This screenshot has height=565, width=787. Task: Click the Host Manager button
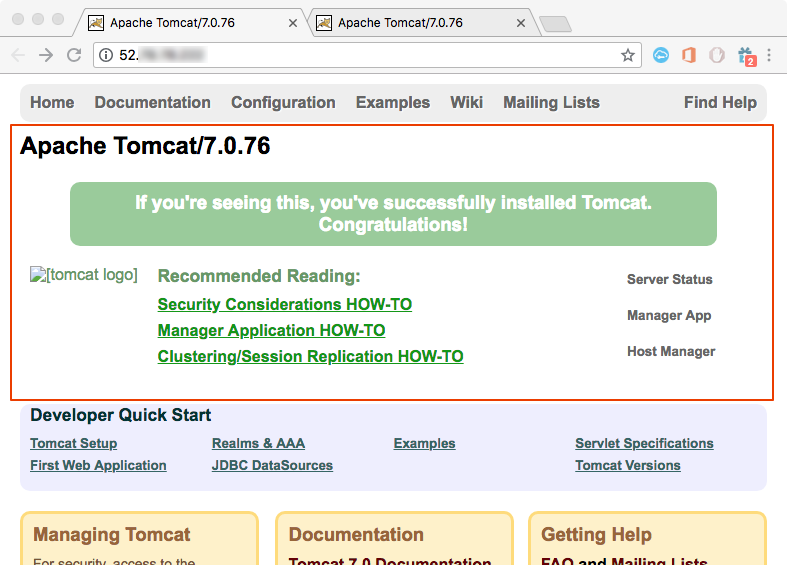pos(671,352)
